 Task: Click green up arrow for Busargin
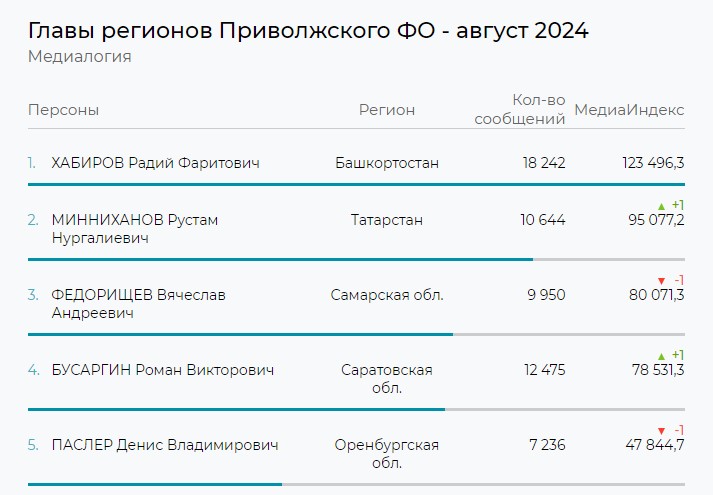661,355
